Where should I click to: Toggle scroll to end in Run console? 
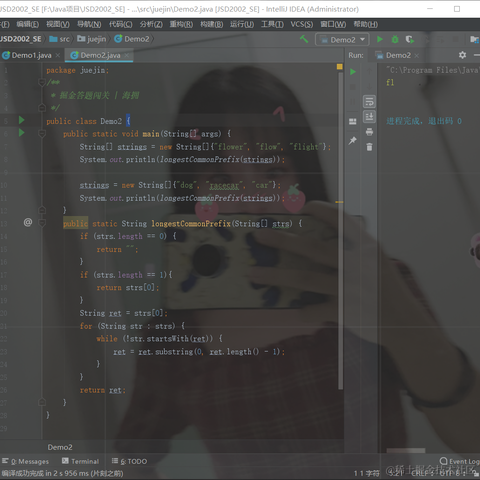pos(369,117)
